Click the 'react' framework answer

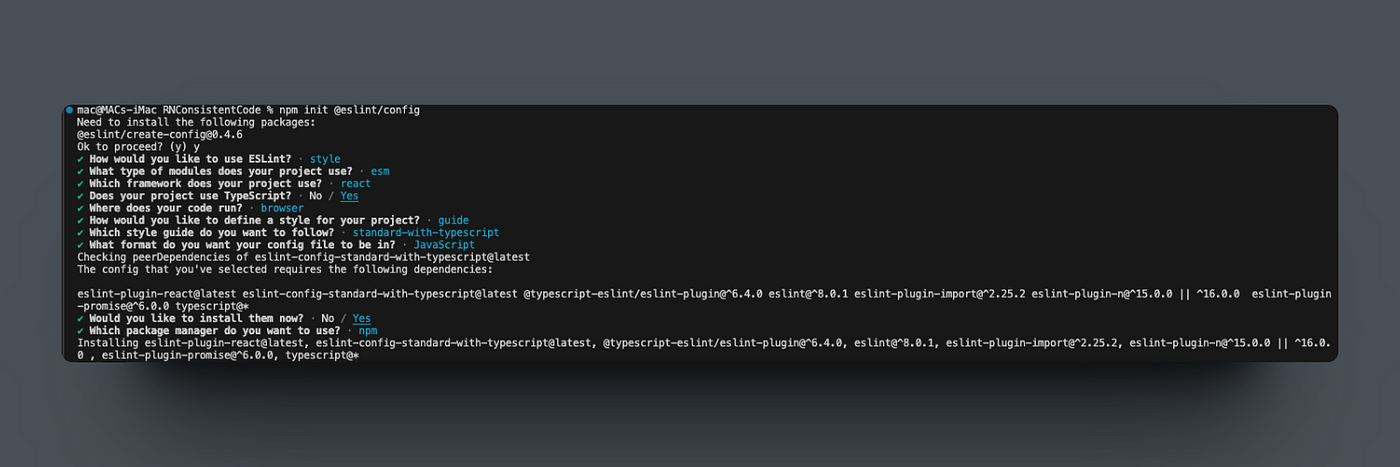(x=355, y=183)
